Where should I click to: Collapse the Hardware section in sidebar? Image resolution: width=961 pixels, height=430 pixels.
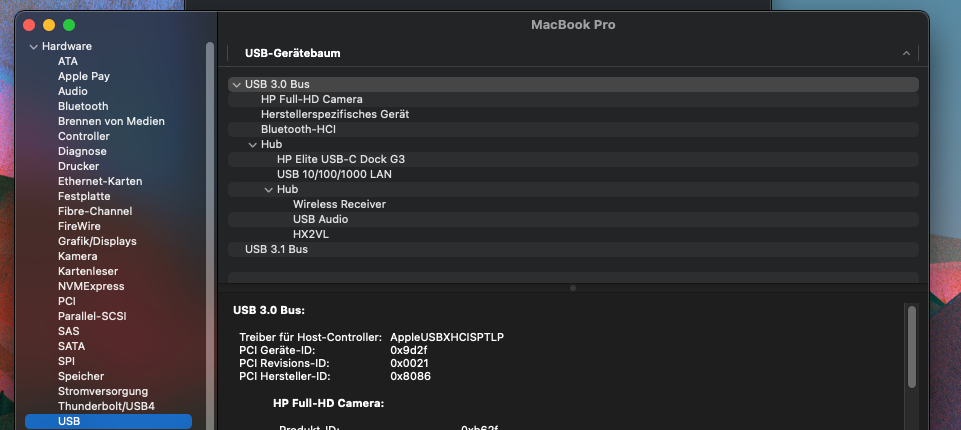(34, 47)
